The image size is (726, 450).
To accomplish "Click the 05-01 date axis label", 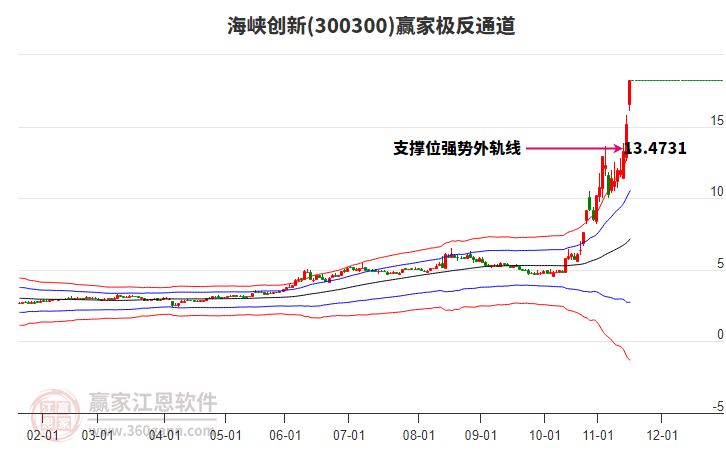I will click(225, 436).
